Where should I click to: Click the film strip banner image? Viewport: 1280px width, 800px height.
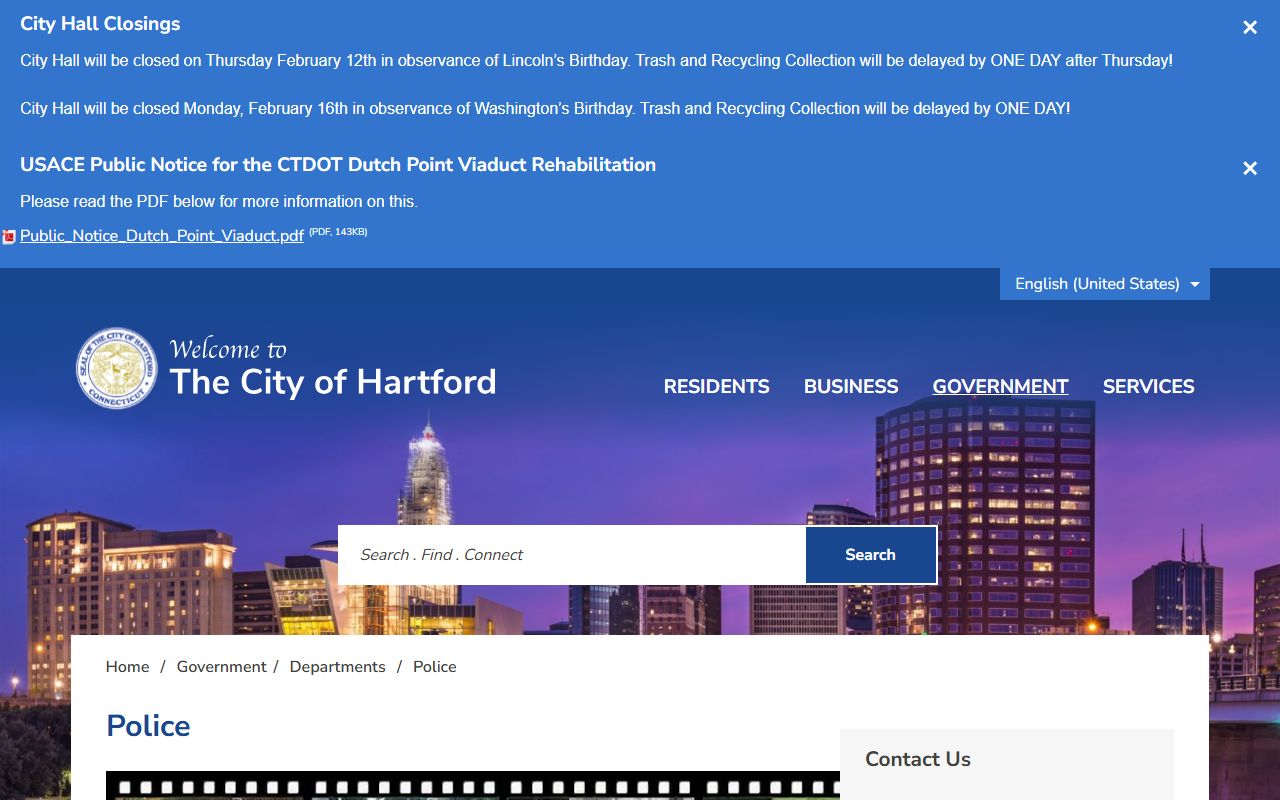point(472,785)
